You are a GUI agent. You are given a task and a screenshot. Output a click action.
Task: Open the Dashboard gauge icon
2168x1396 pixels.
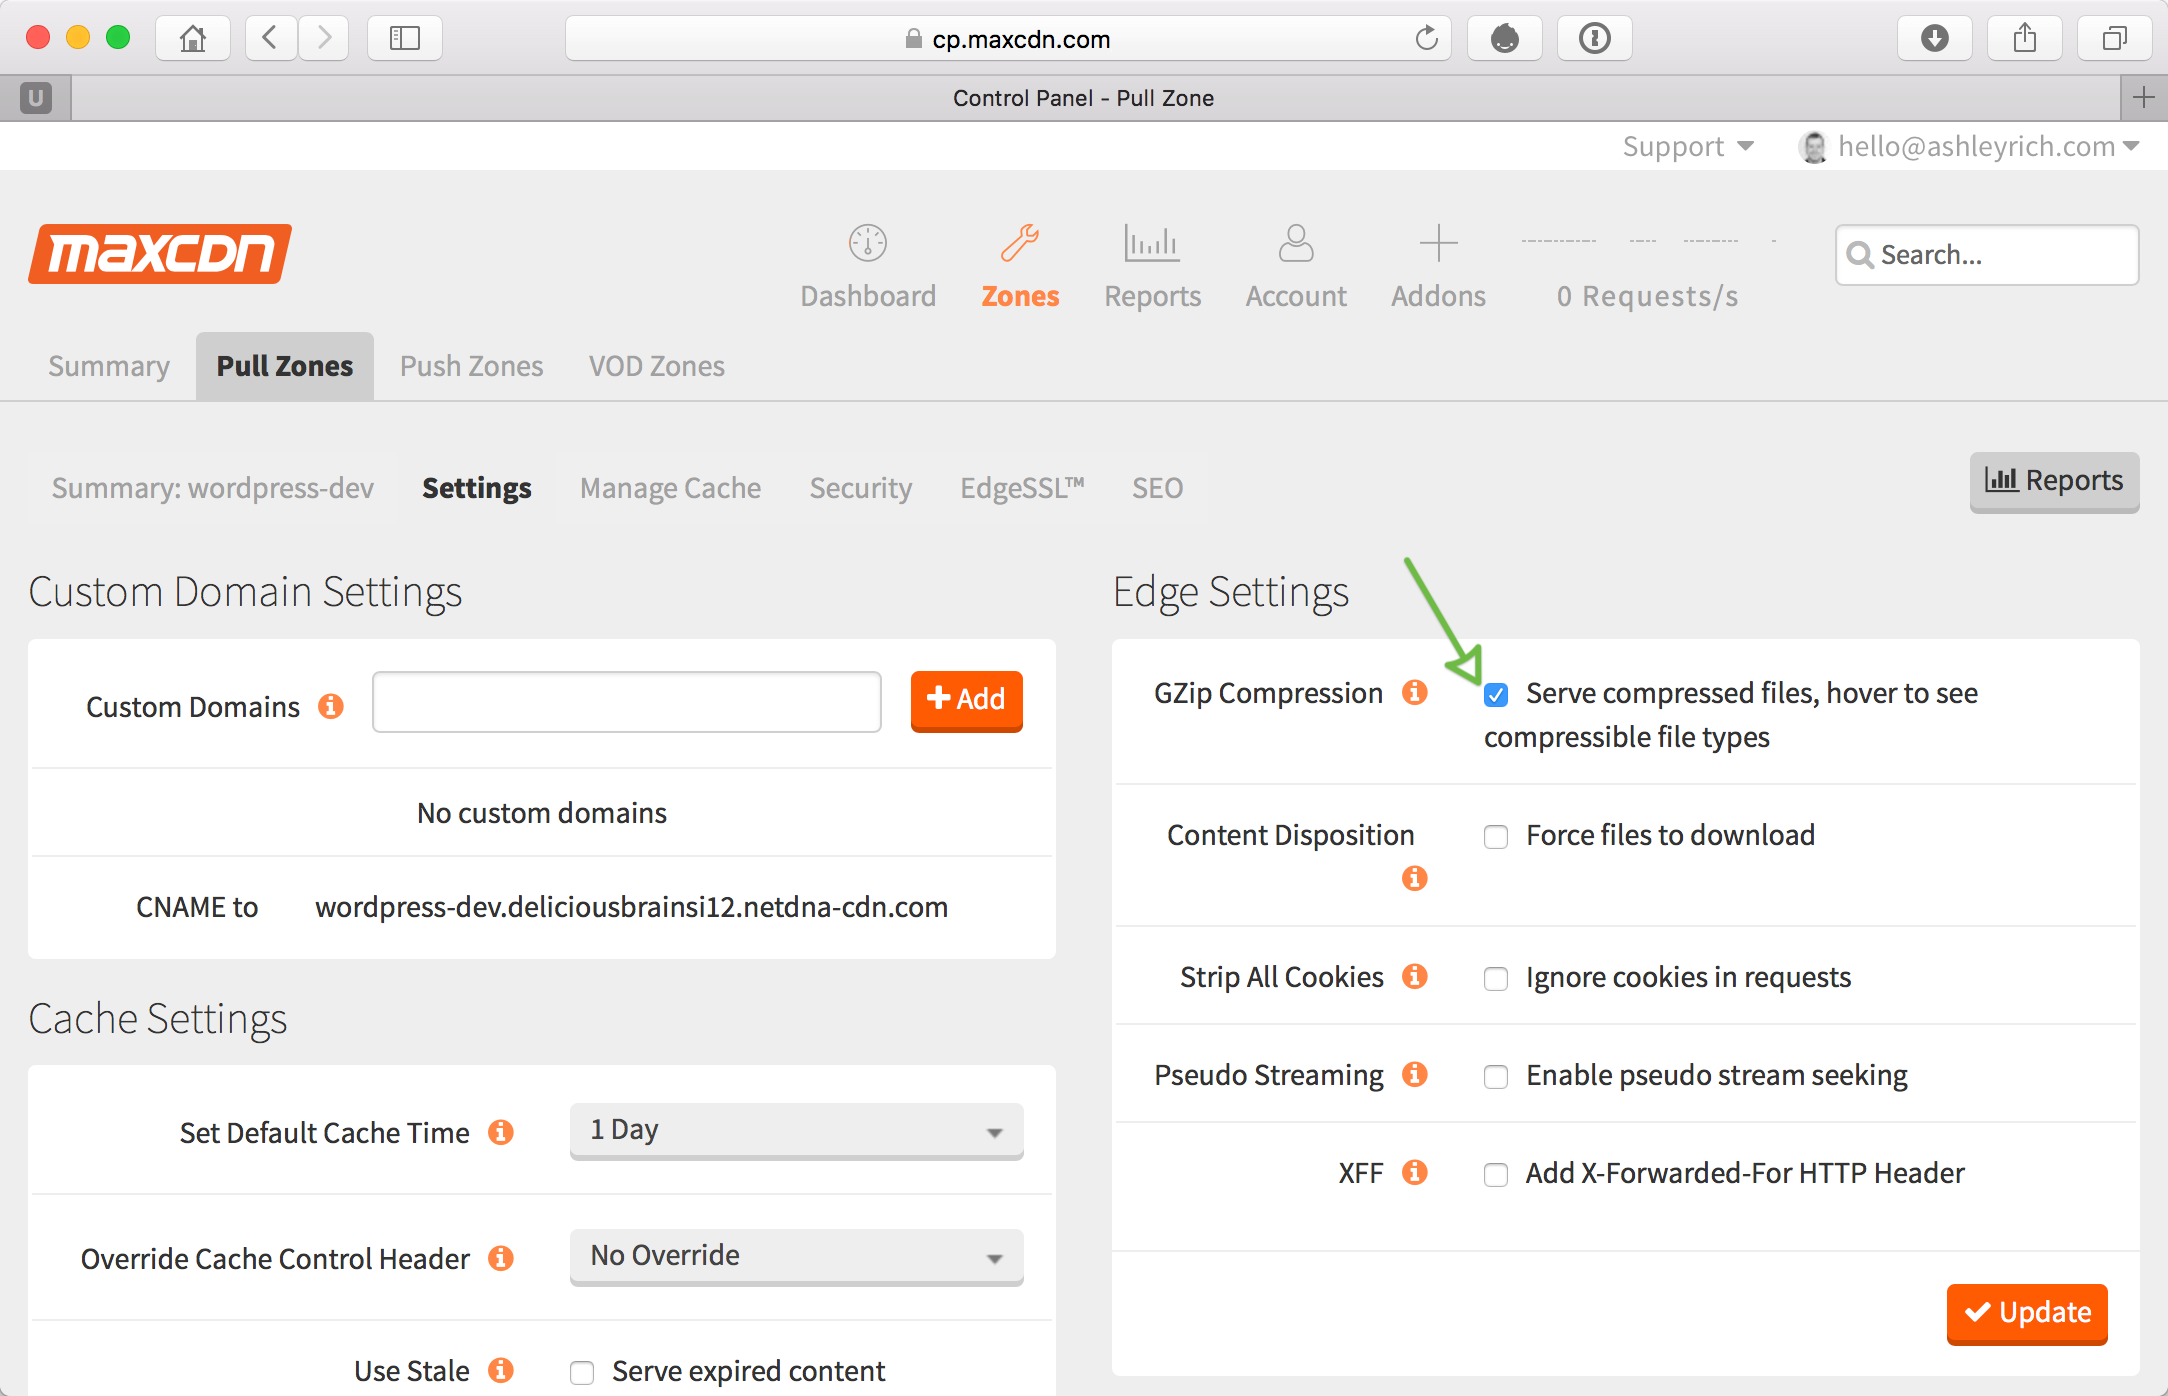point(868,243)
